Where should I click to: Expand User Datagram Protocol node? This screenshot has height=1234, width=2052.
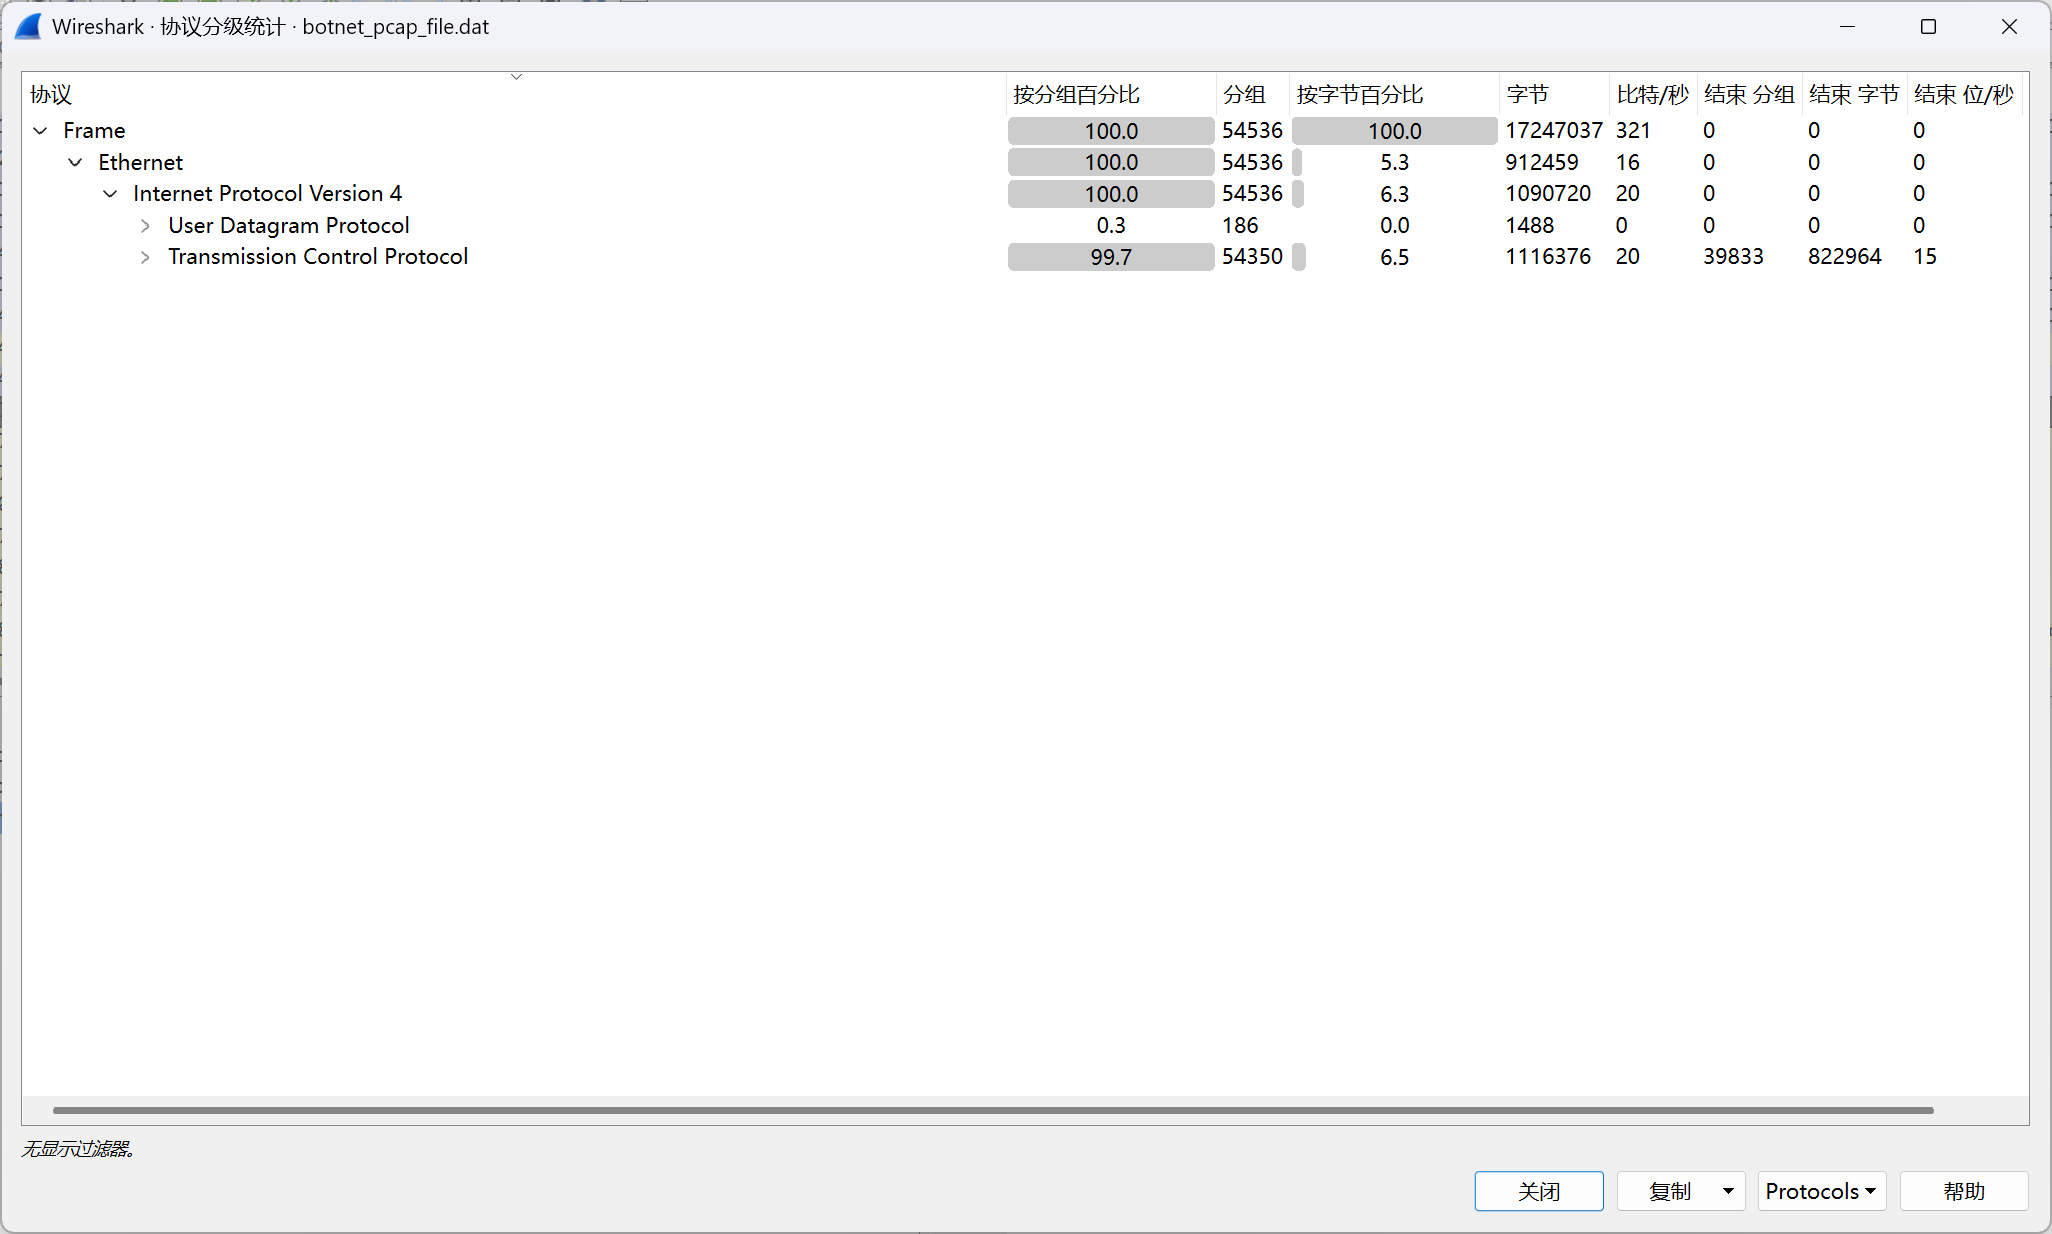[145, 226]
